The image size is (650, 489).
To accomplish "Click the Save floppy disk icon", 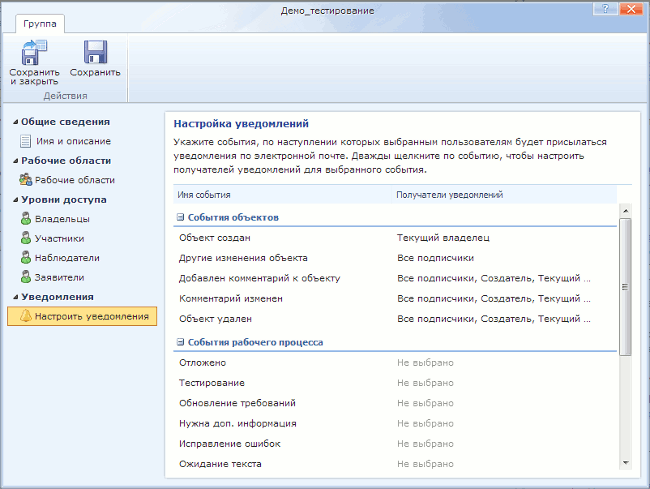I will pyautogui.click(x=95, y=52).
